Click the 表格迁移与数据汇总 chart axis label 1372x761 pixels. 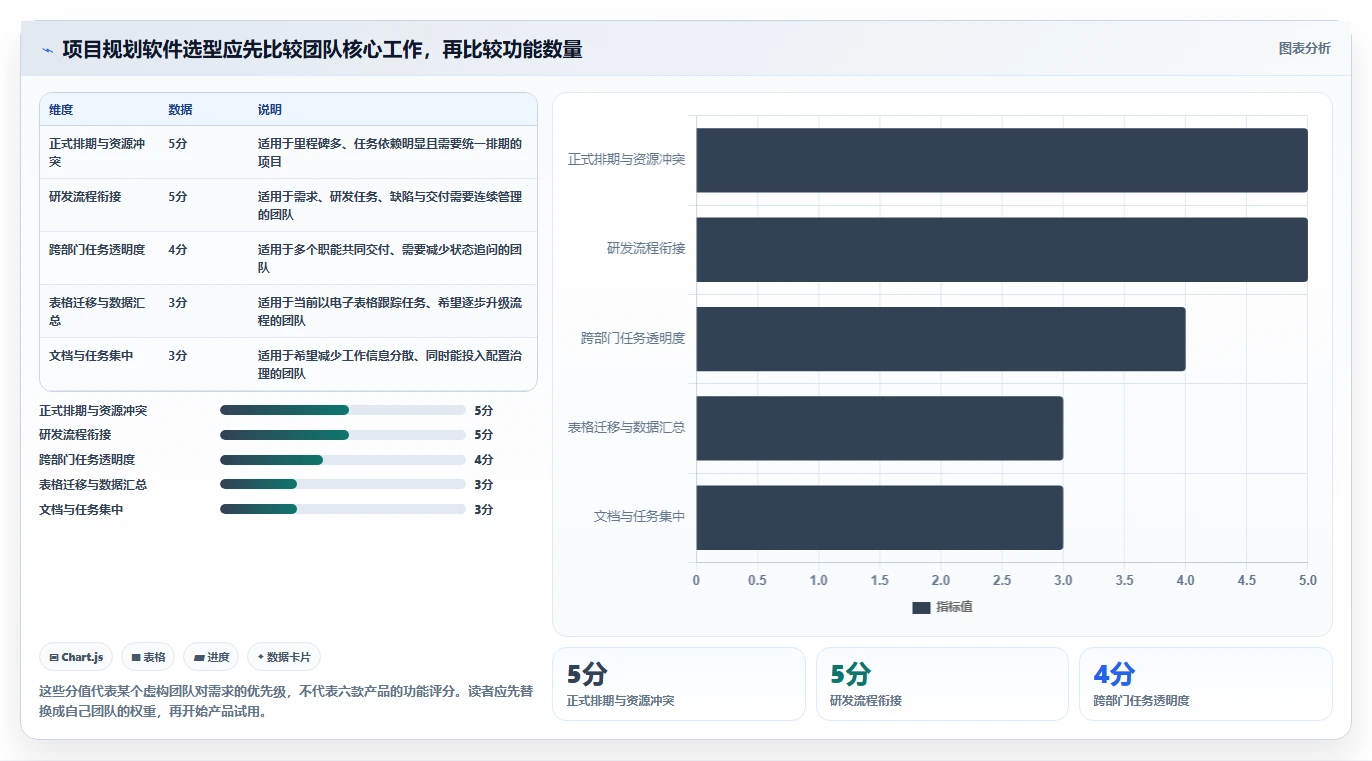click(x=626, y=428)
